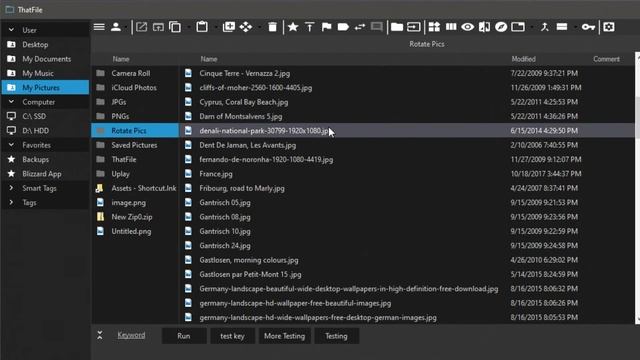
Task: Sort by Modified column header
Action: point(524,59)
